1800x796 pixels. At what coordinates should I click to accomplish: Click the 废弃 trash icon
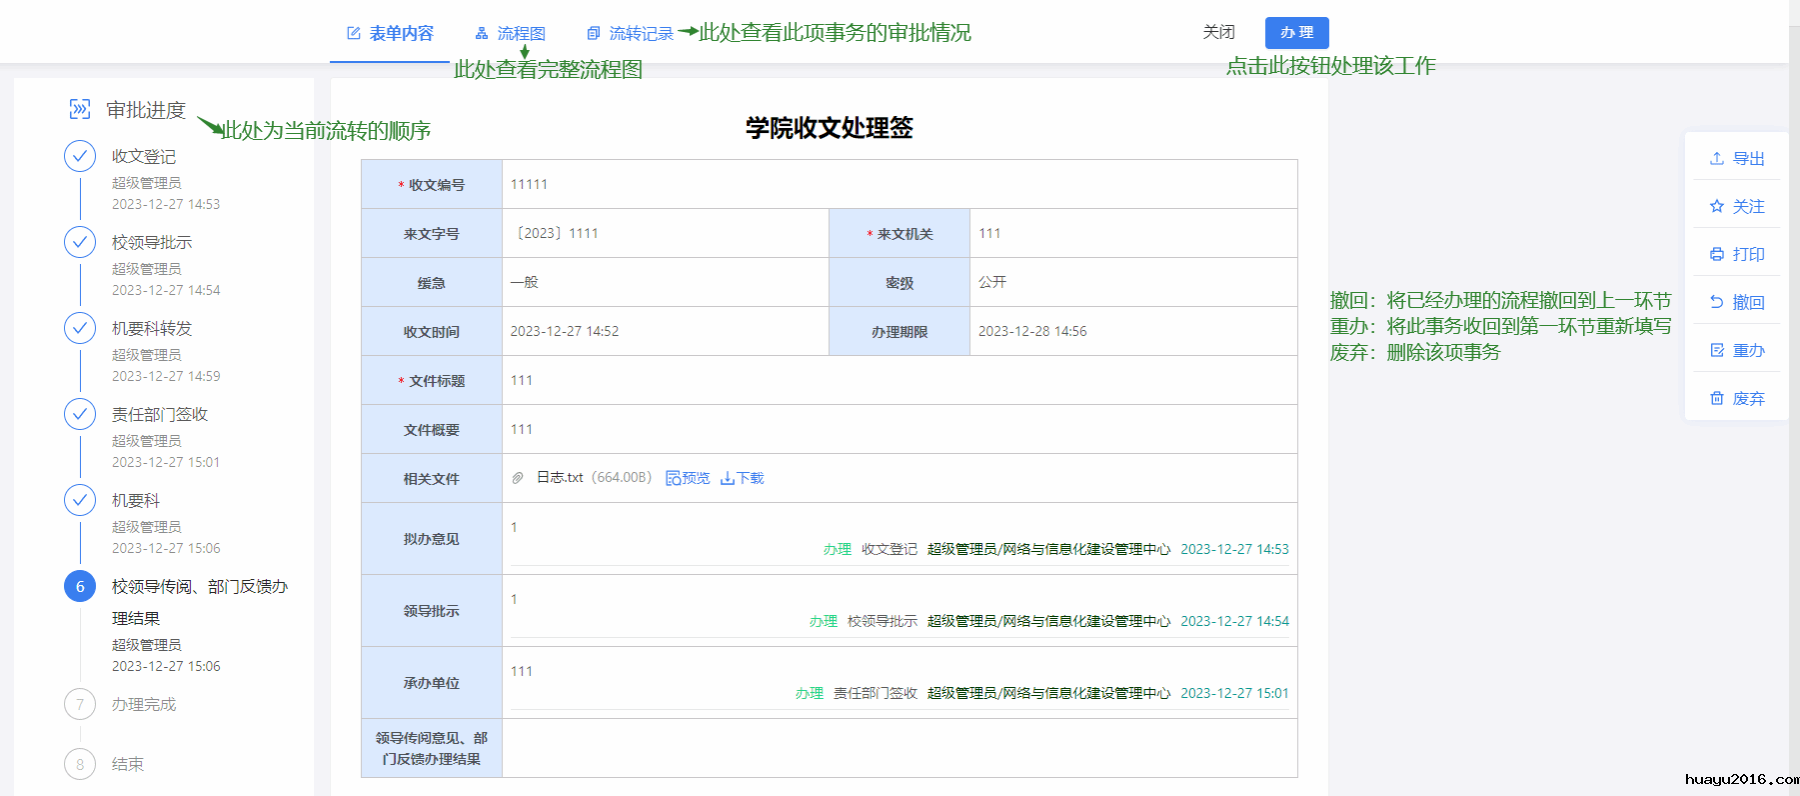(1716, 398)
